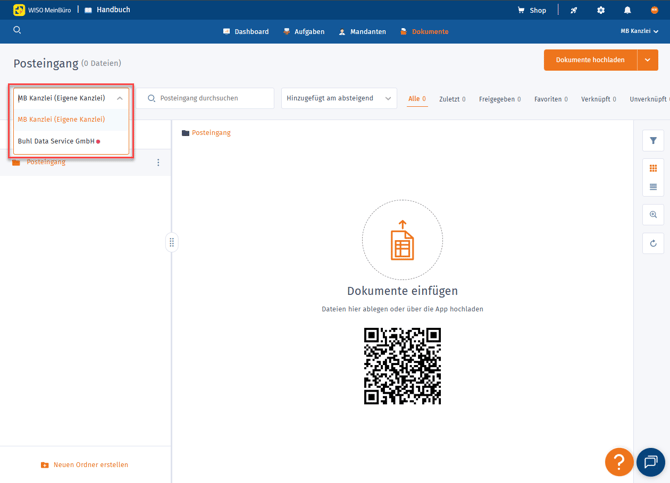Click the zoom magnifier icon in right toolbar
670x483 pixels.
653,215
